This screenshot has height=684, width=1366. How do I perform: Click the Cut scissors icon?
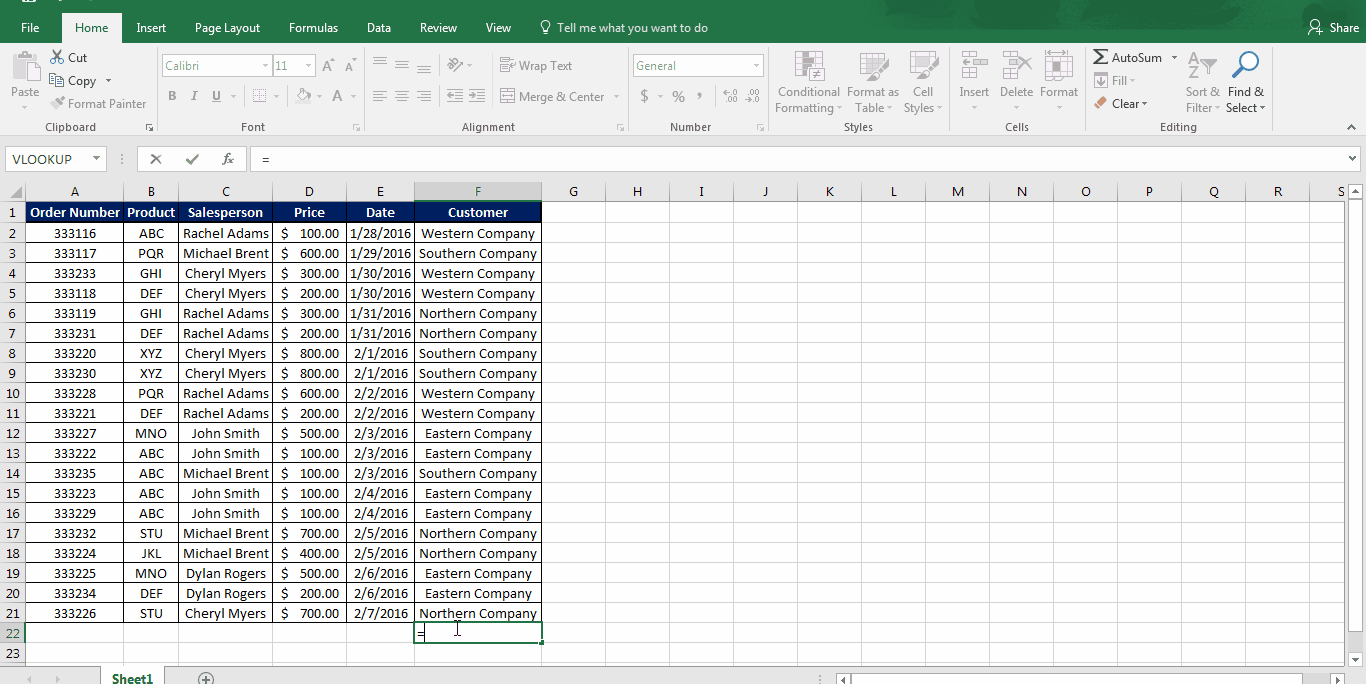pos(57,58)
